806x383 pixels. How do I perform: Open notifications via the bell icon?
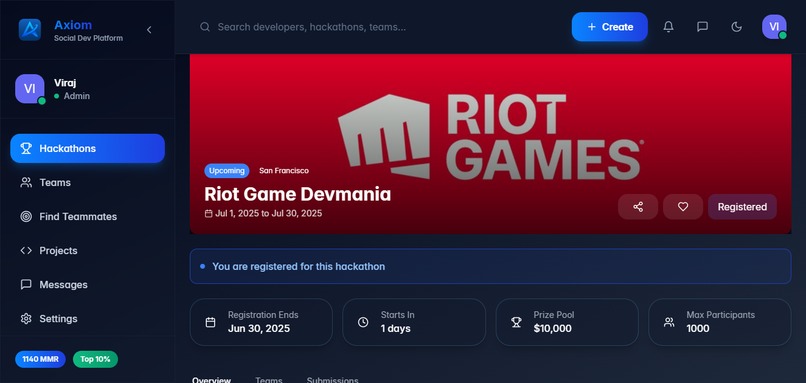click(x=668, y=27)
